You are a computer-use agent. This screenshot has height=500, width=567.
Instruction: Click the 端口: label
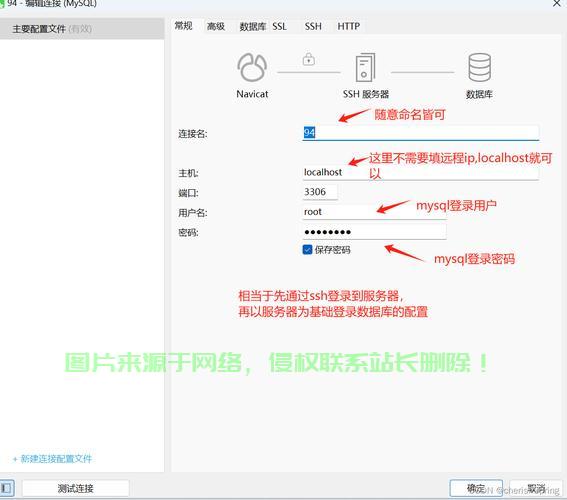[188, 193]
